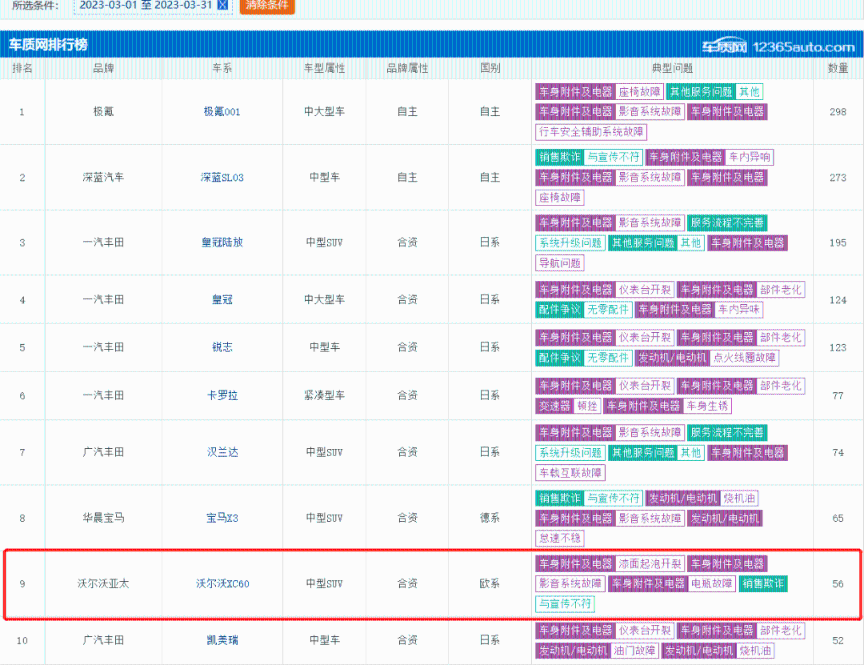Viewport: 864px width, 665px height.
Task: Select the 紧凑型车 vehicle type cell
Action: tap(325, 395)
